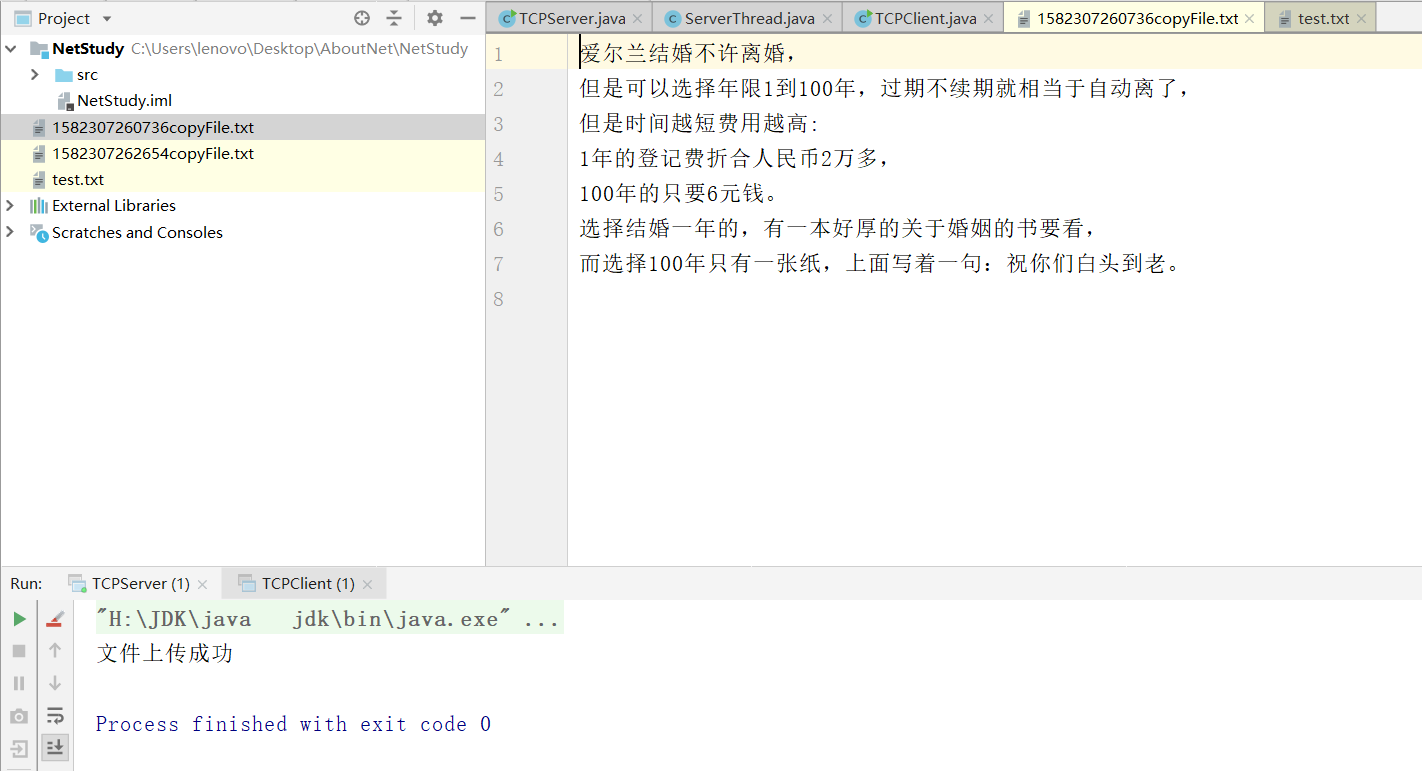Click the Up stack trace arrow
Viewport: 1422px width, 771px height.
point(55,651)
